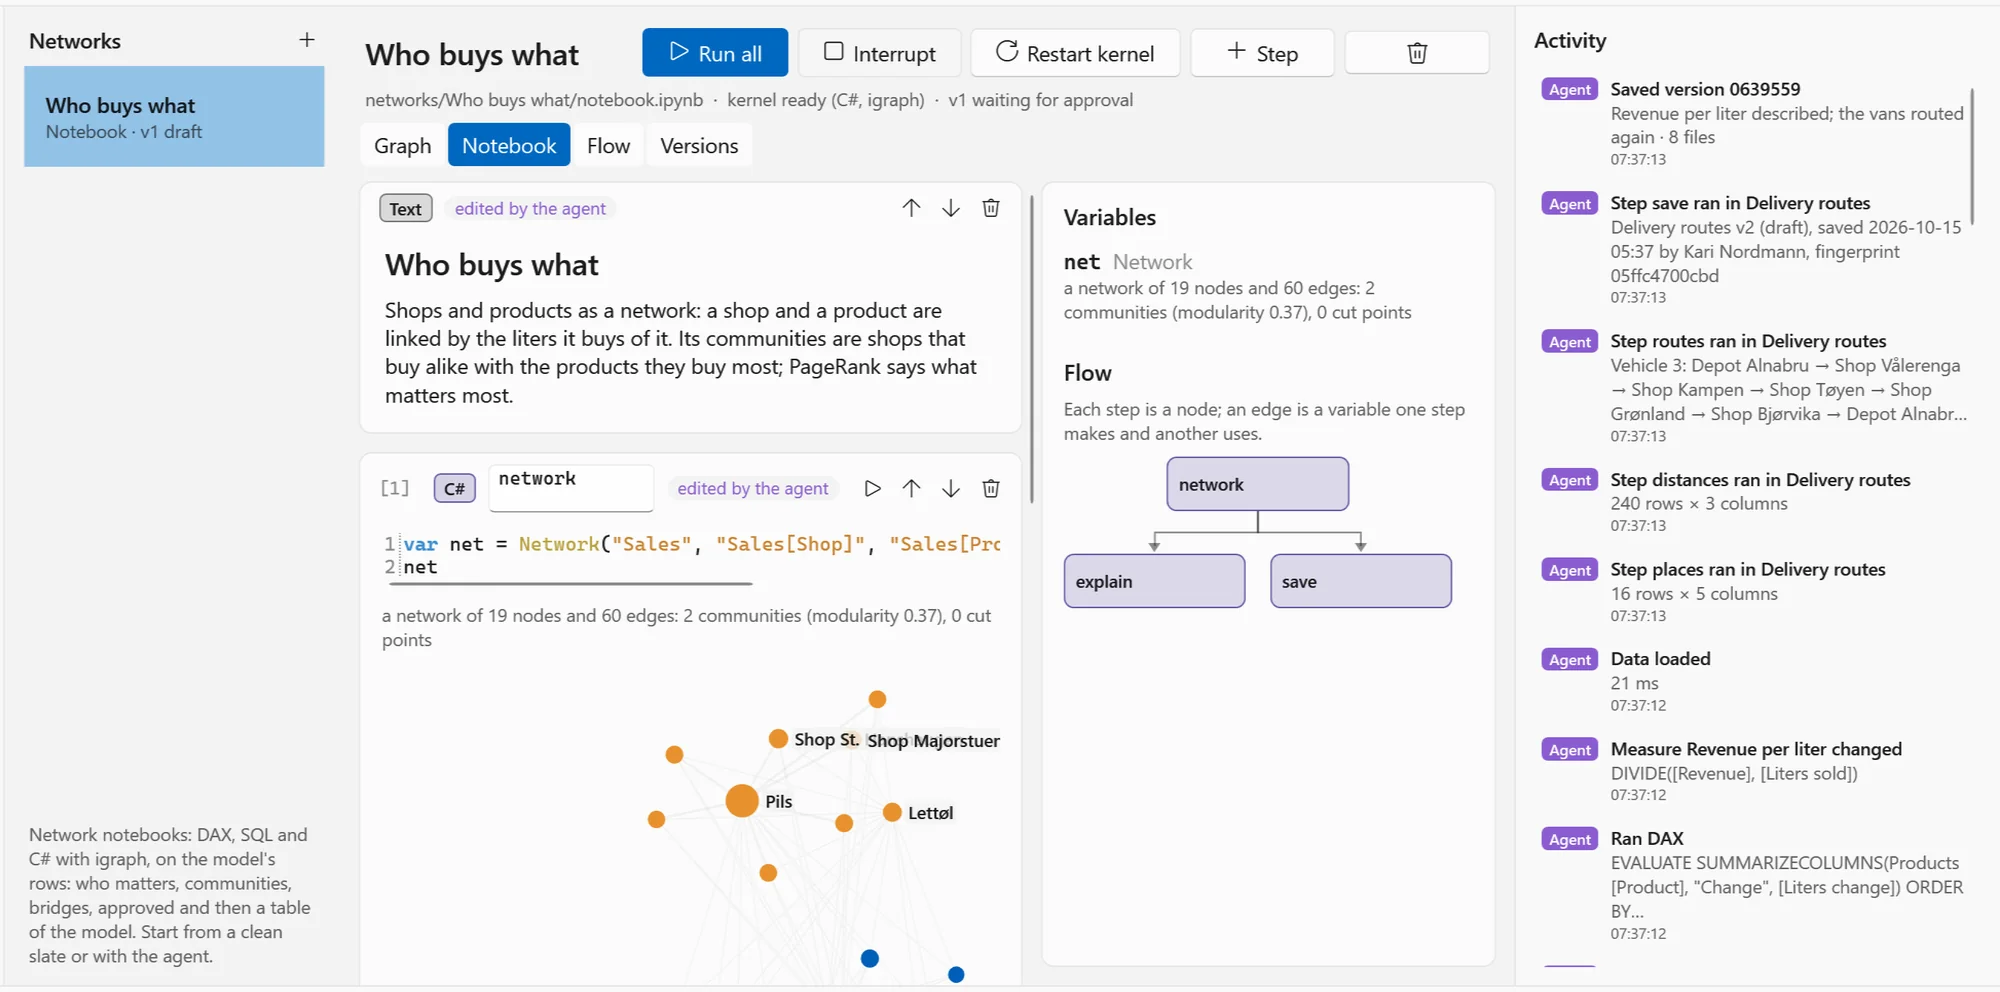Click the code line starting with var net
The image size is (2000, 992).
pyautogui.click(x=701, y=544)
